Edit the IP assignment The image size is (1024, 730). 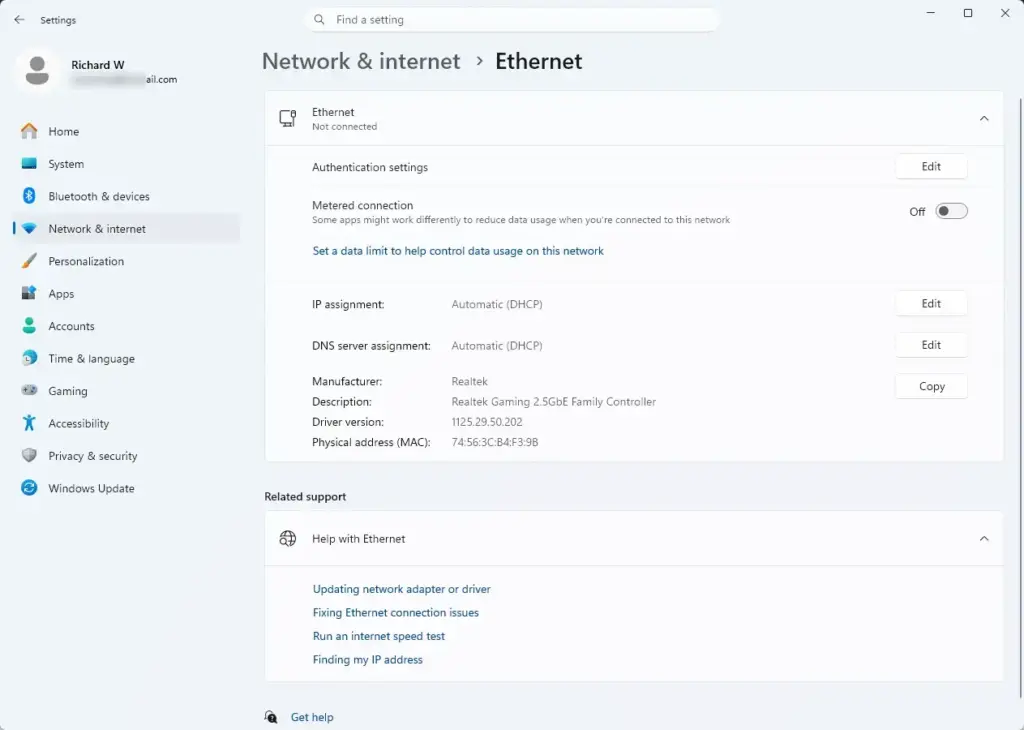tap(931, 304)
